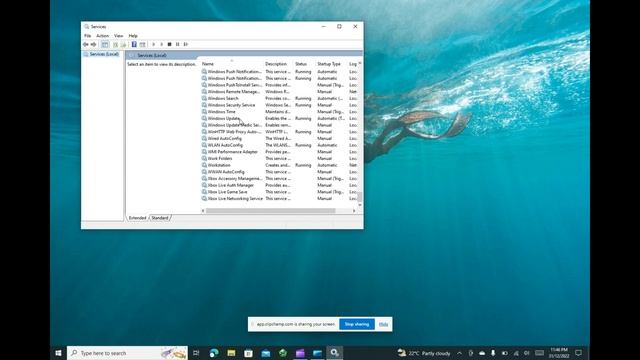Viewport: 640px width, 360px height.
Task: Click the Stop sharing button
Action: [x=357, y=324]
